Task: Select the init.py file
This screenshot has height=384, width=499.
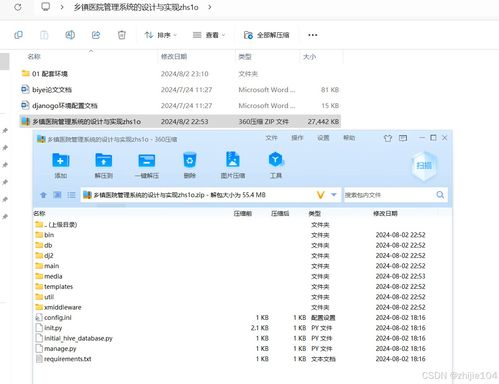Action: (x=49, y=328)
